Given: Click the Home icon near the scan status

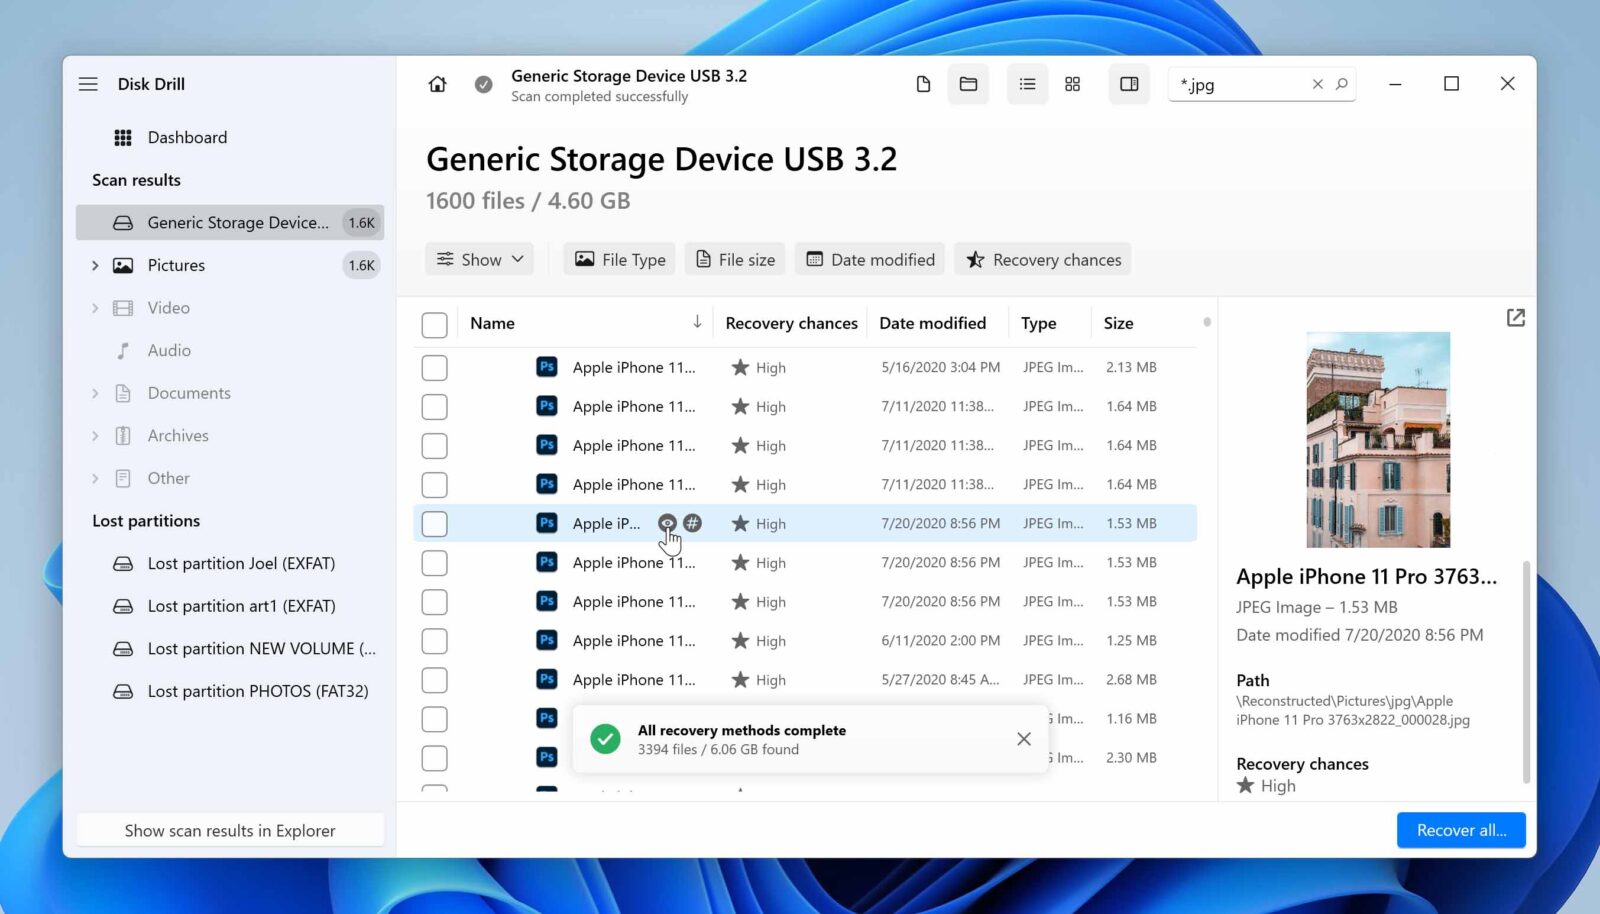Looking at the screenshot, I should tap(437, 84).
